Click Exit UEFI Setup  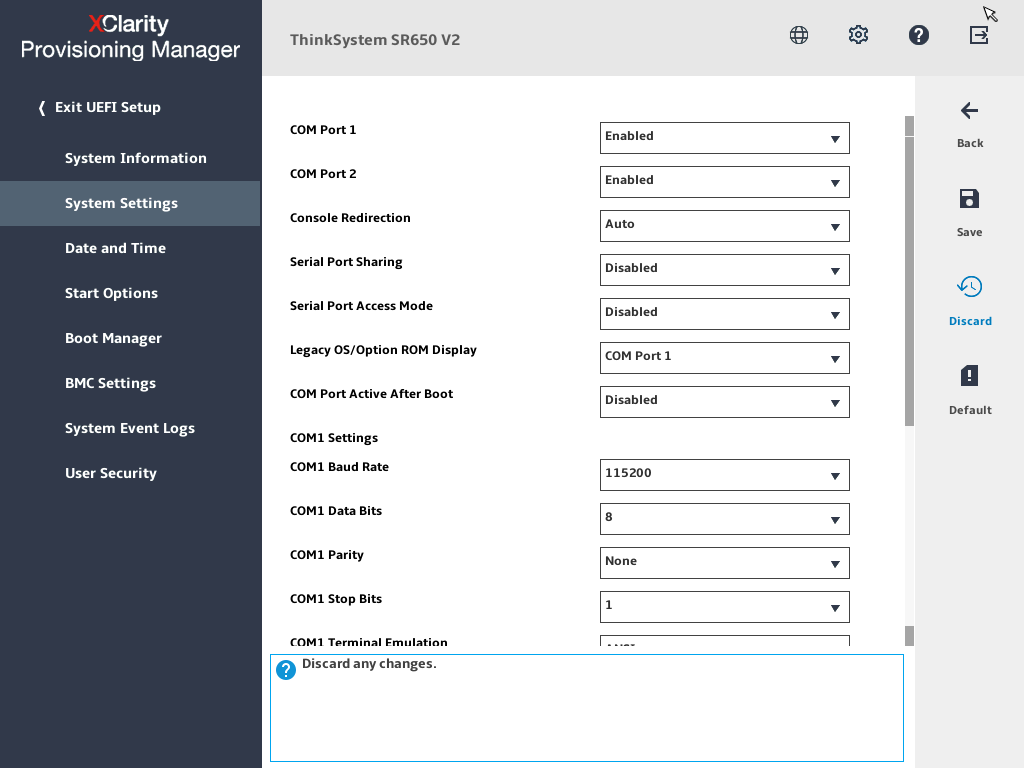pos(100,107)
